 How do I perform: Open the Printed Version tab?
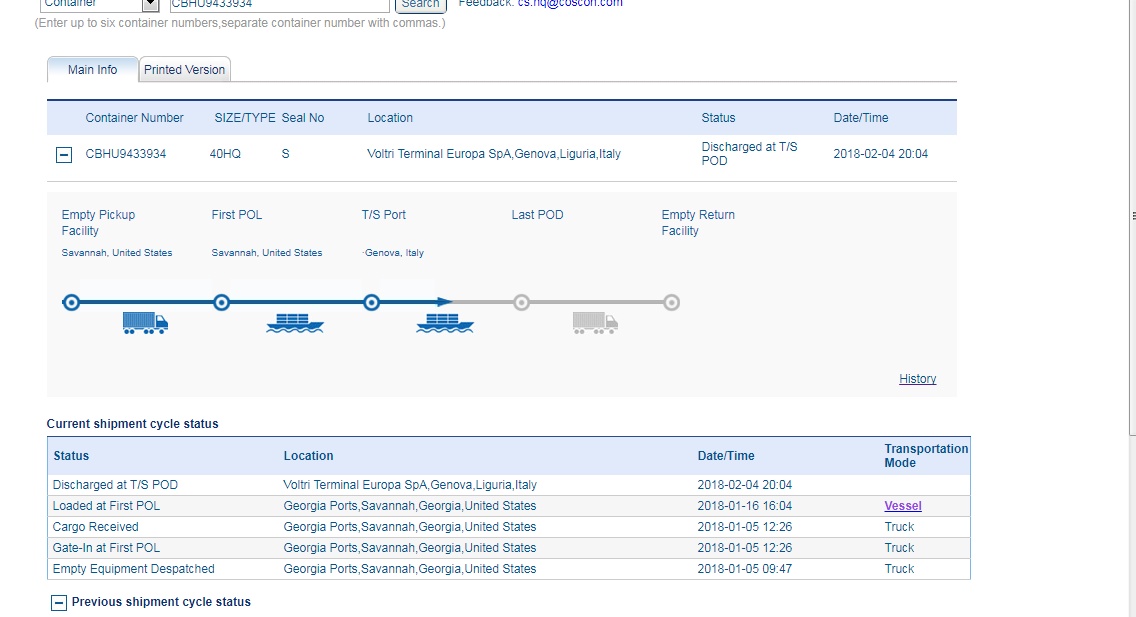point(184,70)
